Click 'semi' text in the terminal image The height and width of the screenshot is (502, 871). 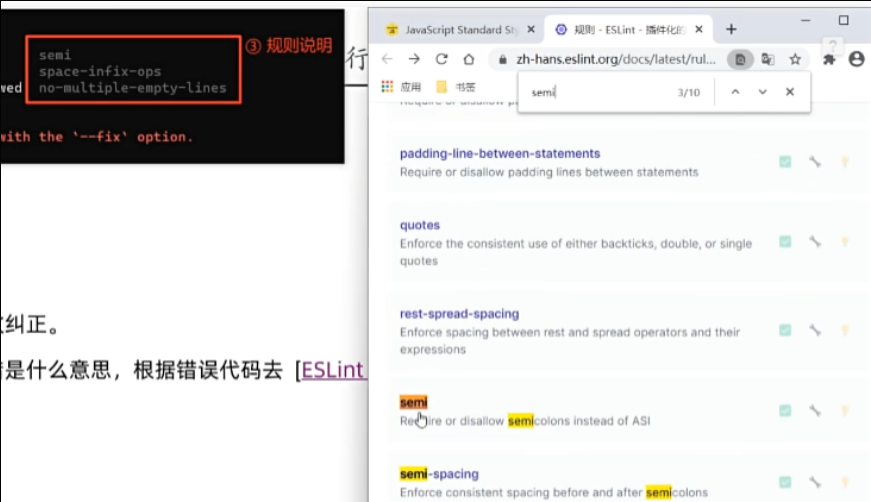pyautogui.click(x=55, y=55)
